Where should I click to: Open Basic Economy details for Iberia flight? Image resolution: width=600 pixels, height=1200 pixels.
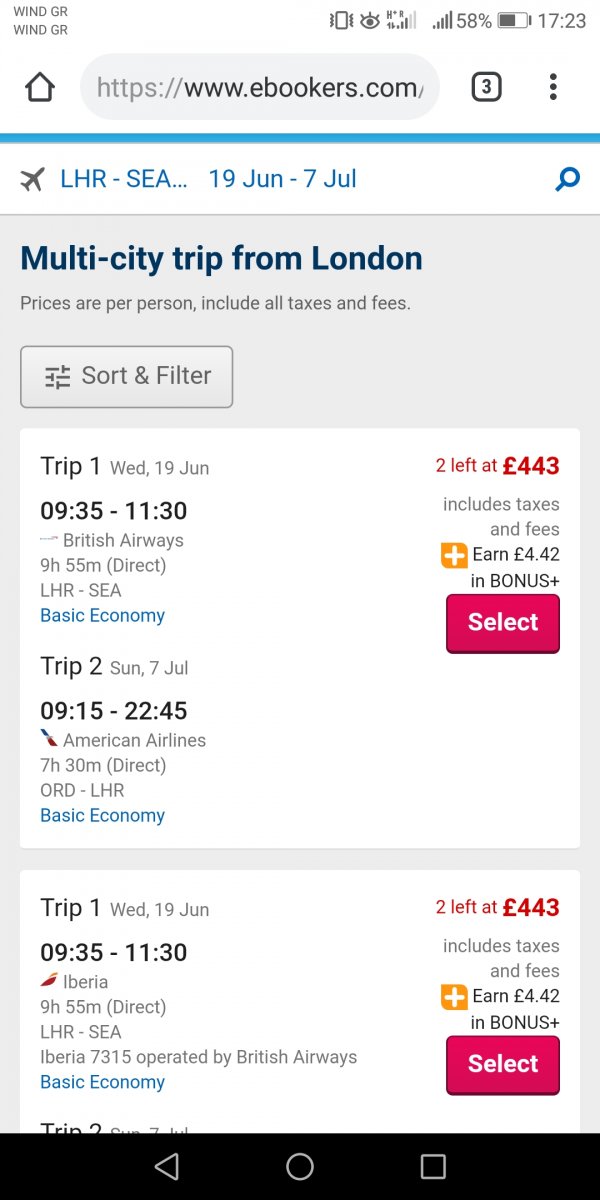coord(102,1082)
